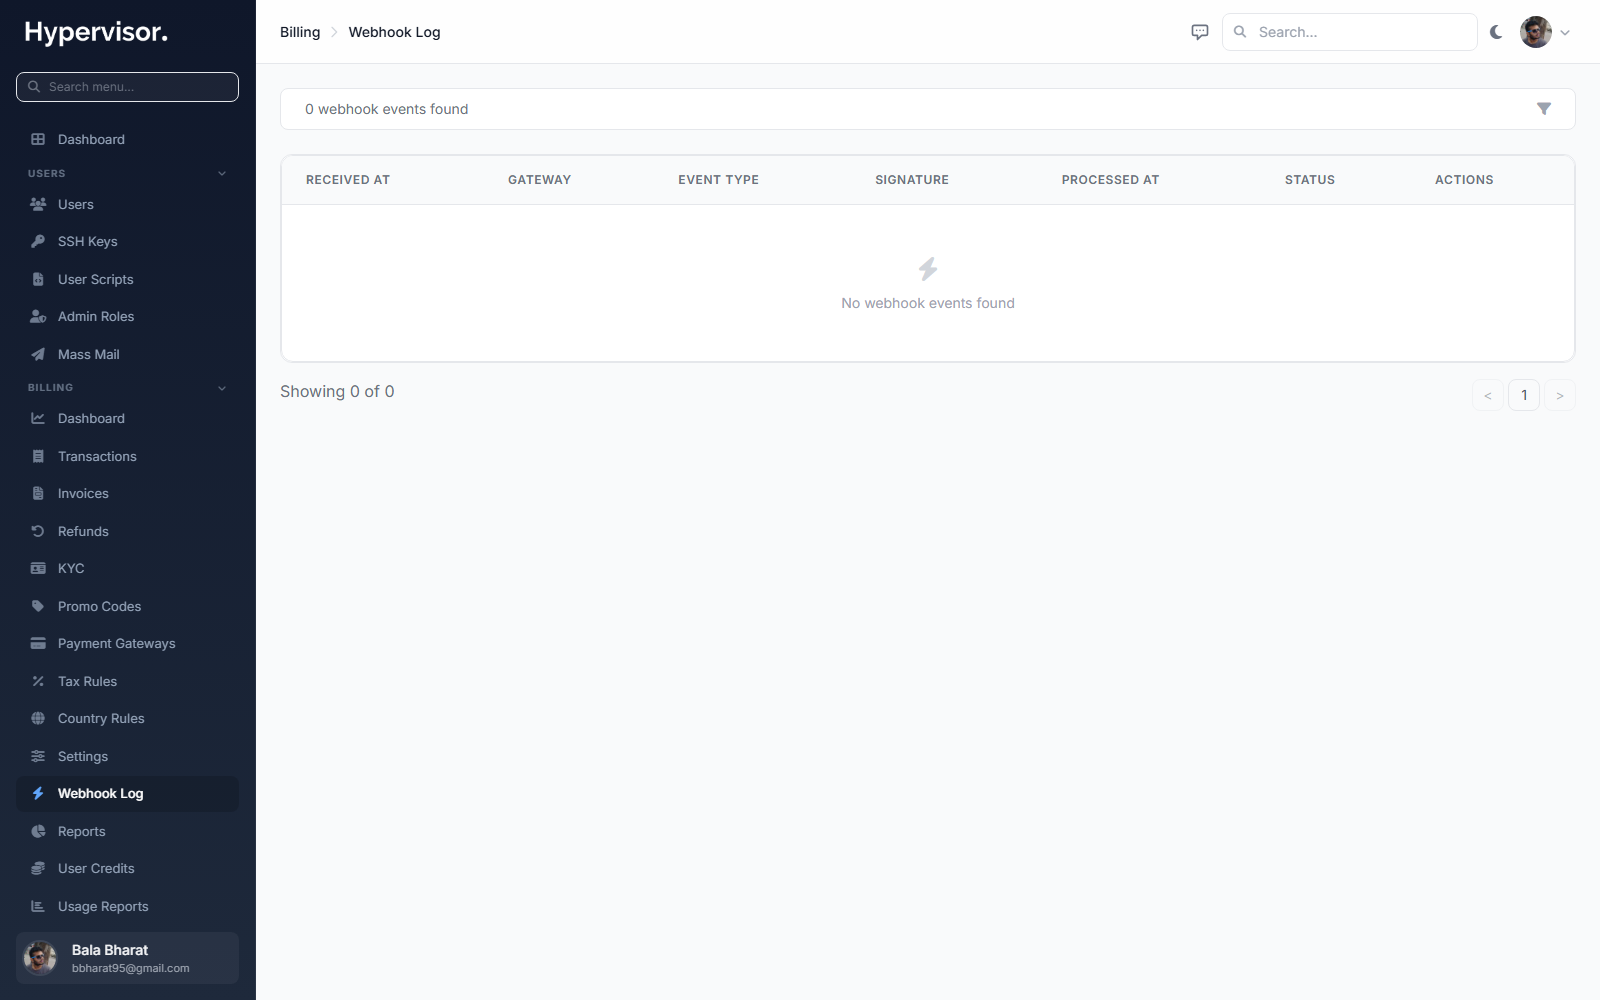Expand the profile dropdown chevron
1600x1000 pixels.
[1565, 32]
